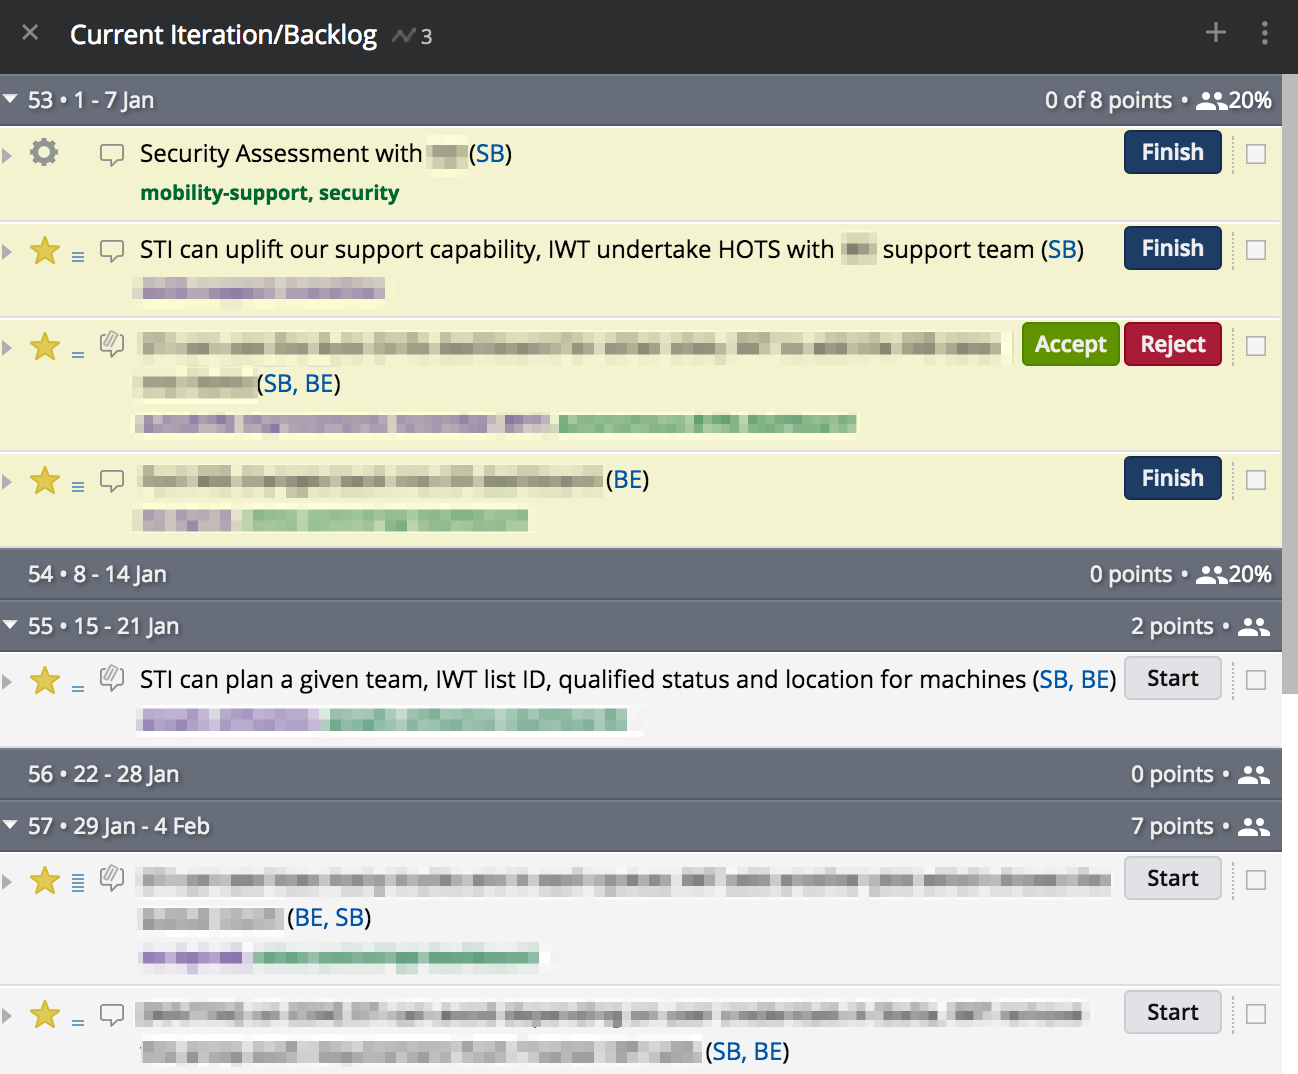This screenshot has height=1074, width=1298.
Task: Tick checkbox for STI support capability story
Action: coord(1256,250)
